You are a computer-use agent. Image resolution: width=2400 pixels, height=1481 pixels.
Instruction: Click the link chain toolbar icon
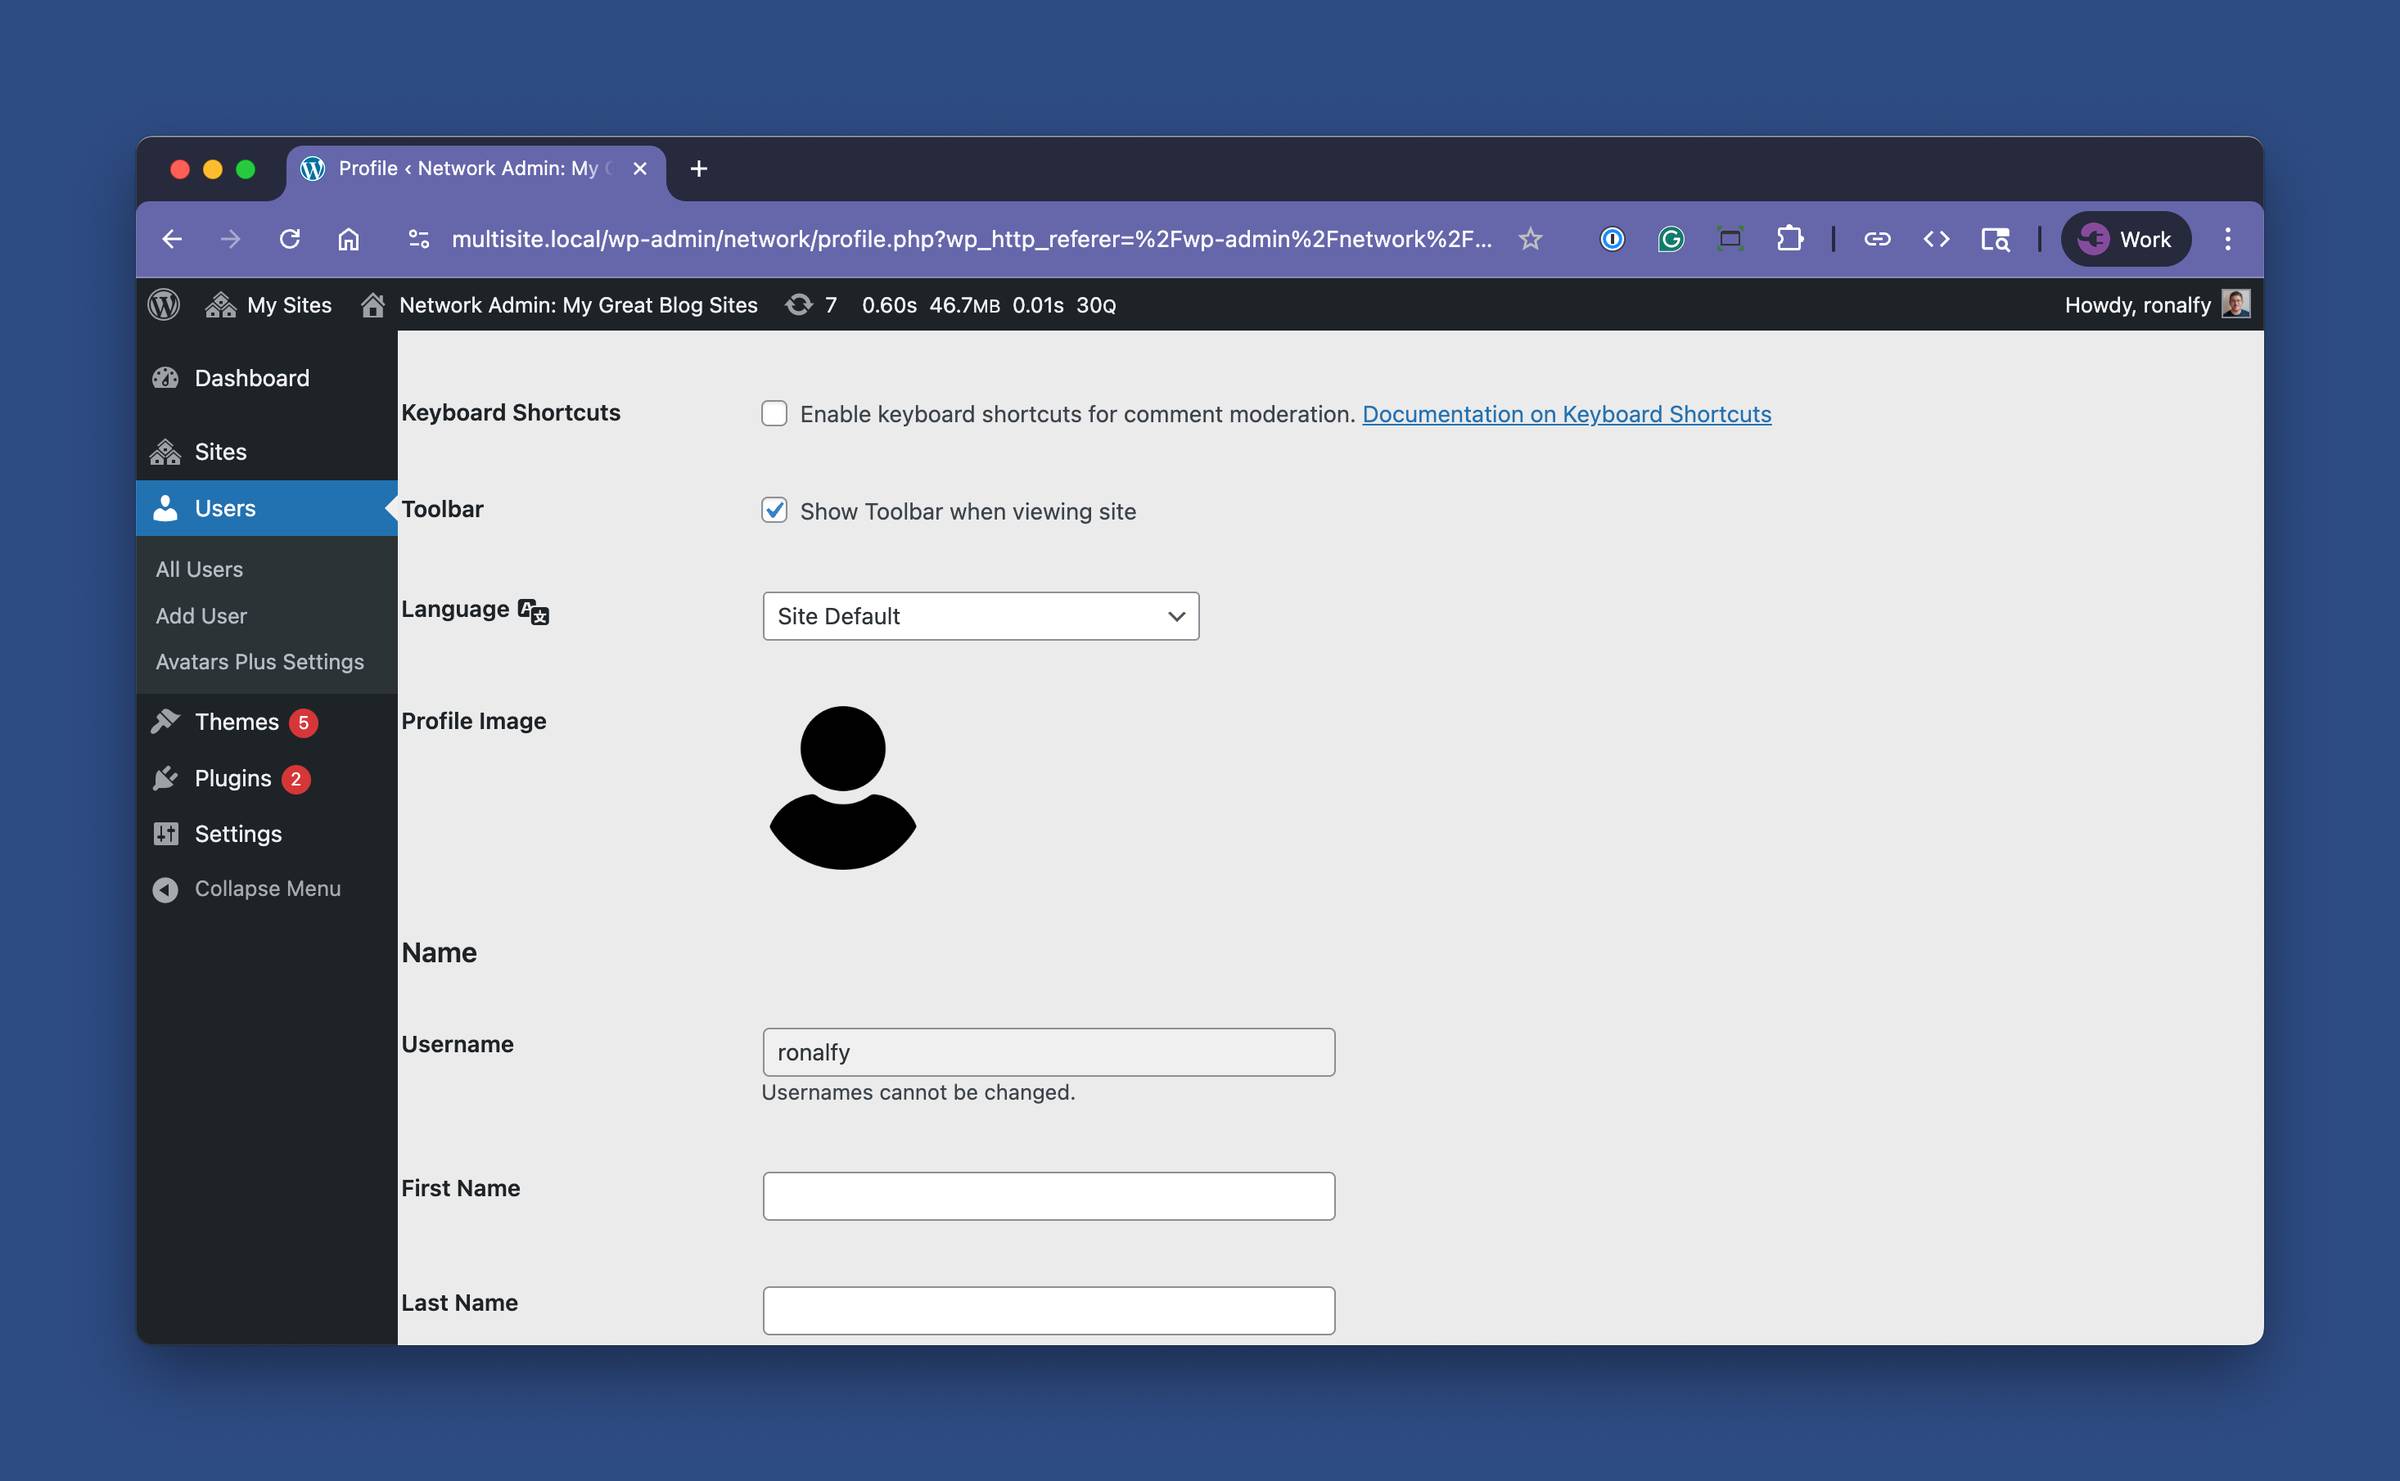(1877, 239)
